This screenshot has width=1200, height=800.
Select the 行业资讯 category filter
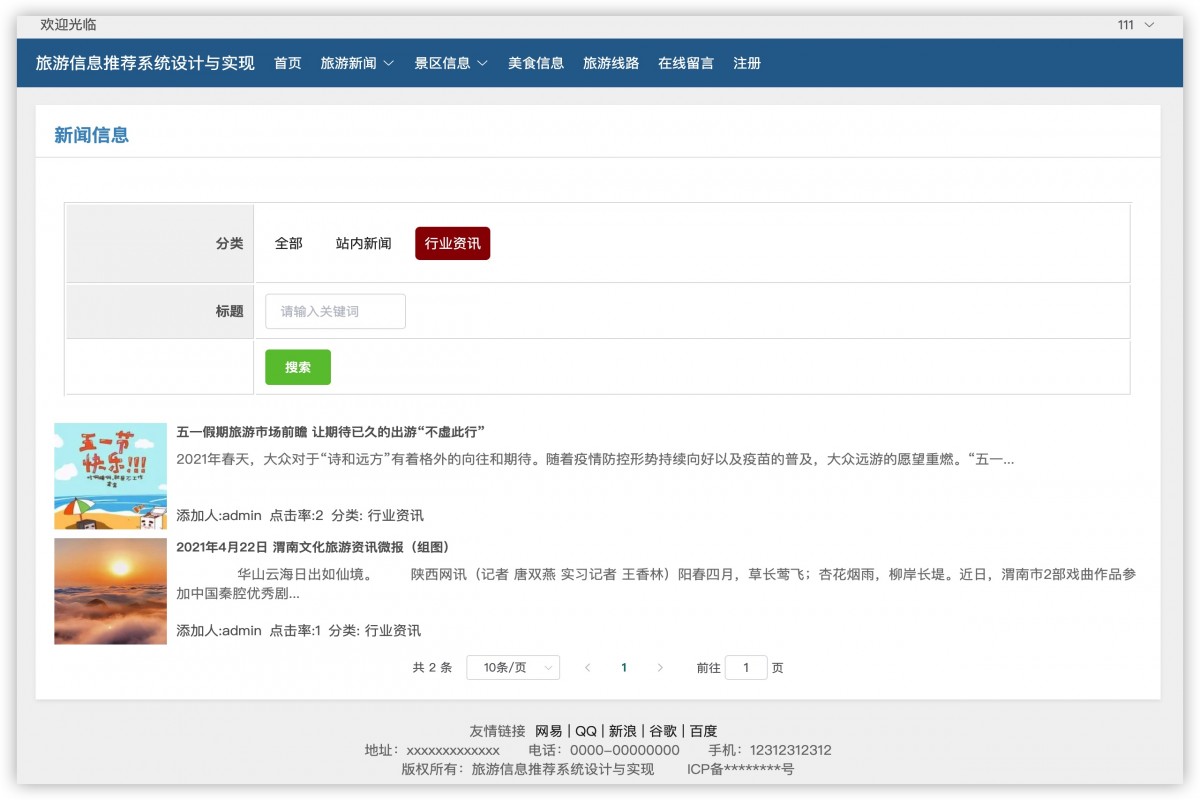[x=452, y=243]
